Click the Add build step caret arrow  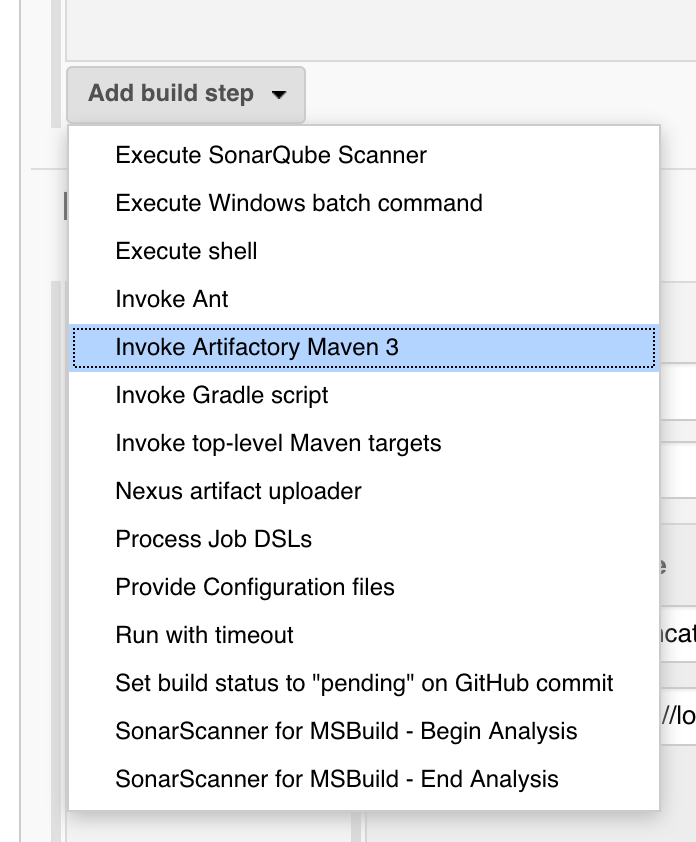pos(279,95)
